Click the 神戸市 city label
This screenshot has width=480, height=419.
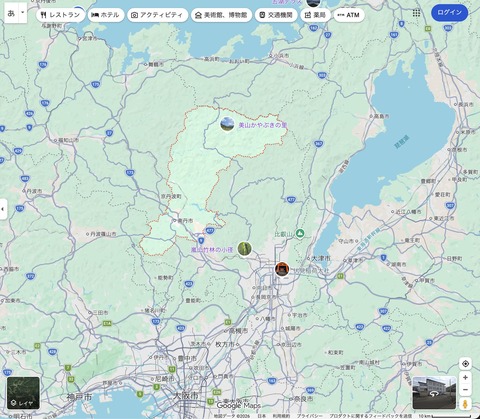[x=79, y=397]
